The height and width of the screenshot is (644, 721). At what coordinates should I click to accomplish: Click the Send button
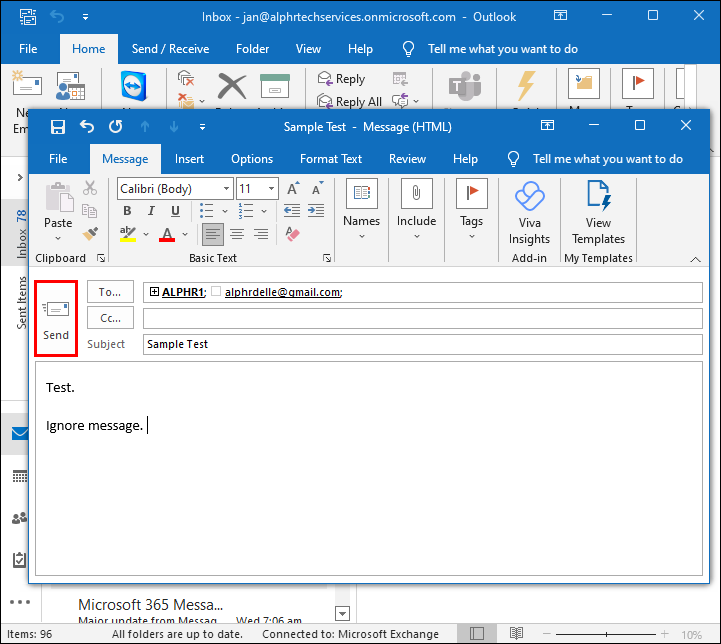pos(56,318)
